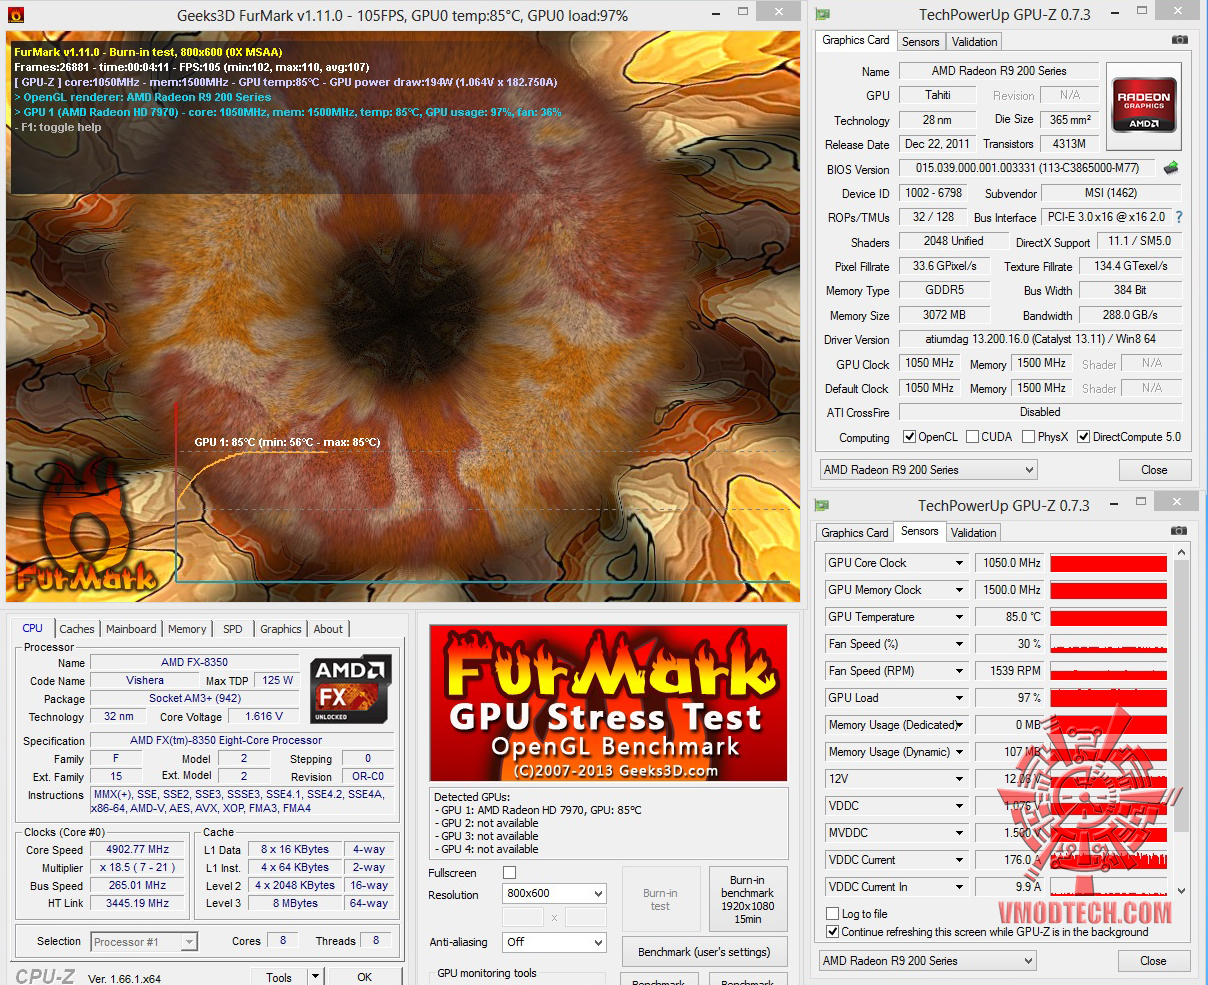The height and width of the screenshot is (985, 1208).
Task: Click the GPU-Z Sensors scroll down arrow
Action: pos(1182,891)
